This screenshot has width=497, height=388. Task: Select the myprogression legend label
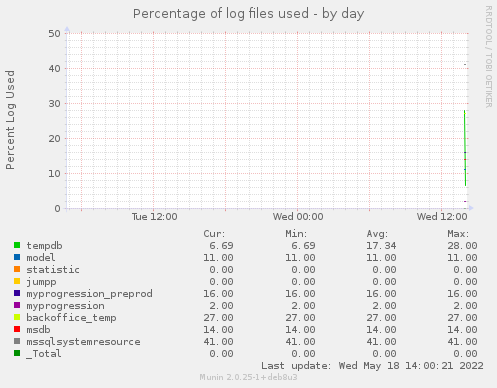click(65, 306)
